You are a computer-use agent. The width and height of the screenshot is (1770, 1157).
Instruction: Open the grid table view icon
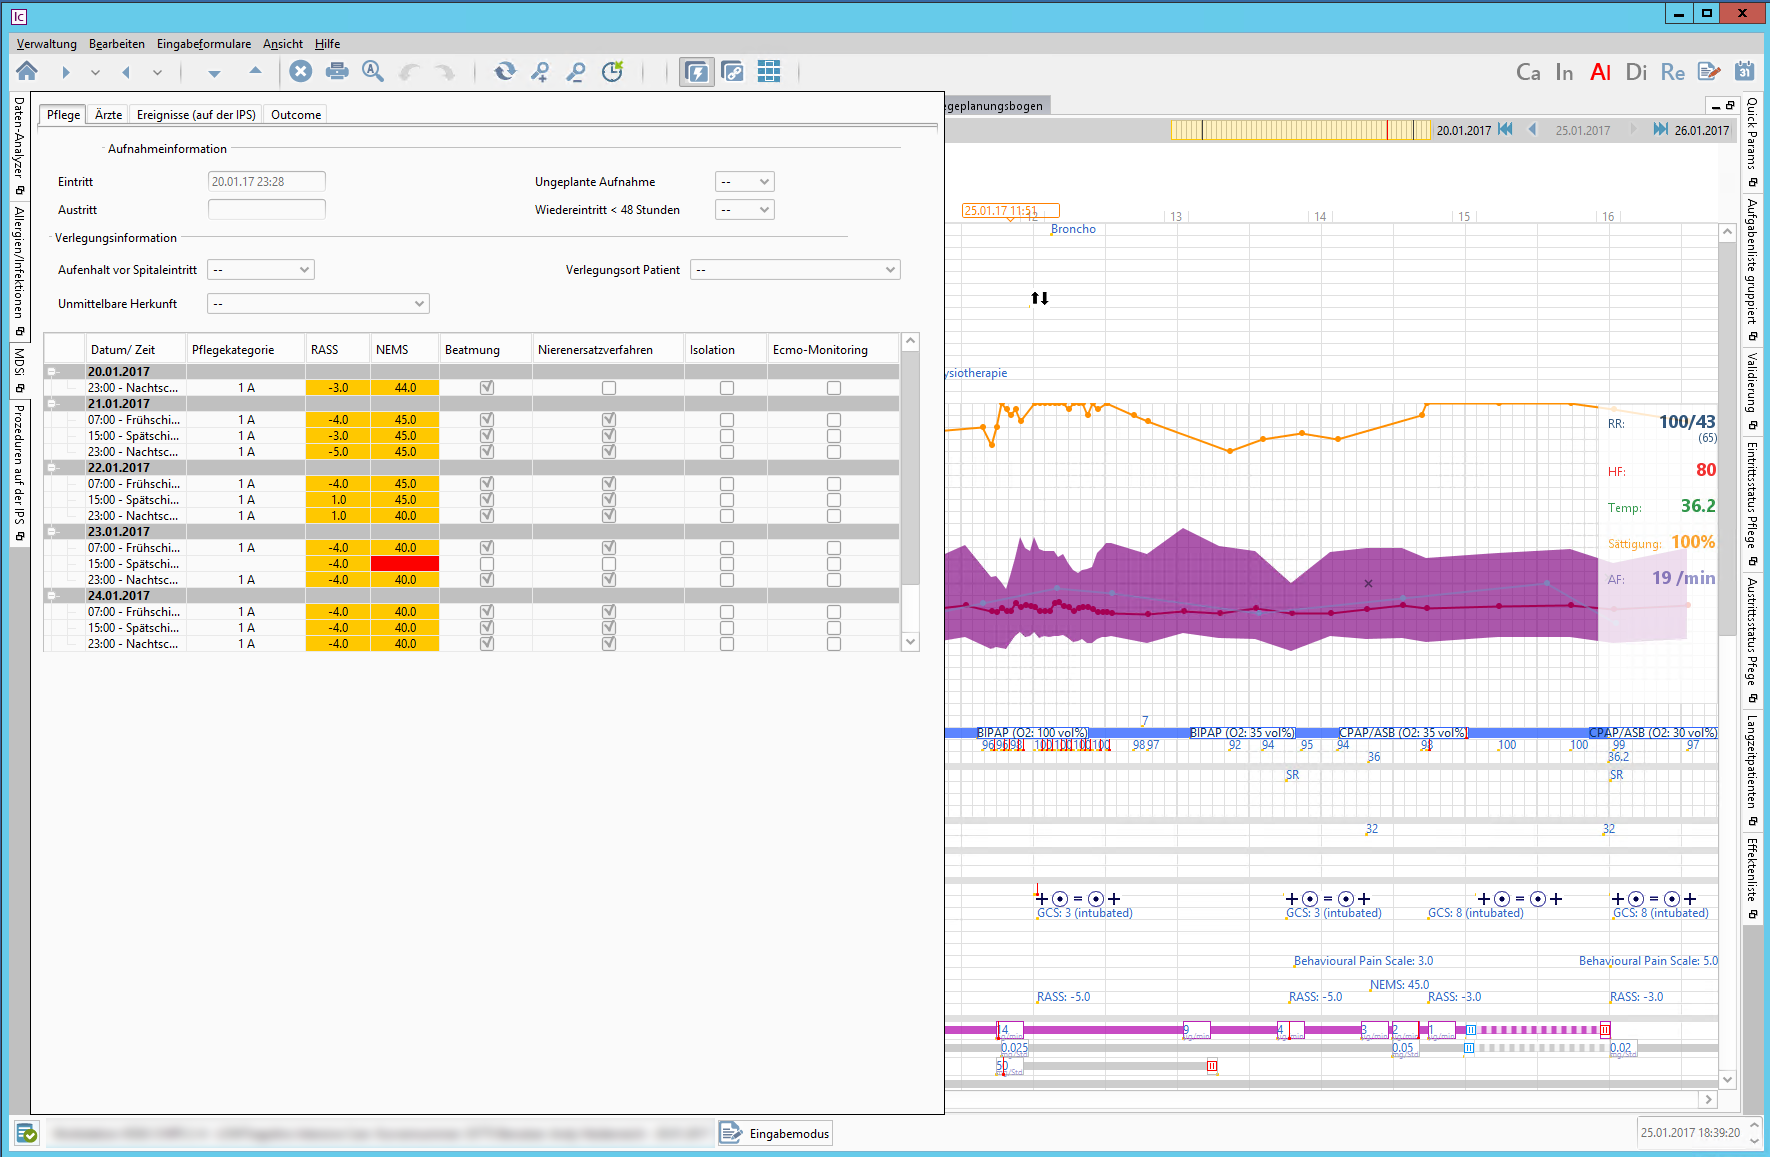[768, 71]
